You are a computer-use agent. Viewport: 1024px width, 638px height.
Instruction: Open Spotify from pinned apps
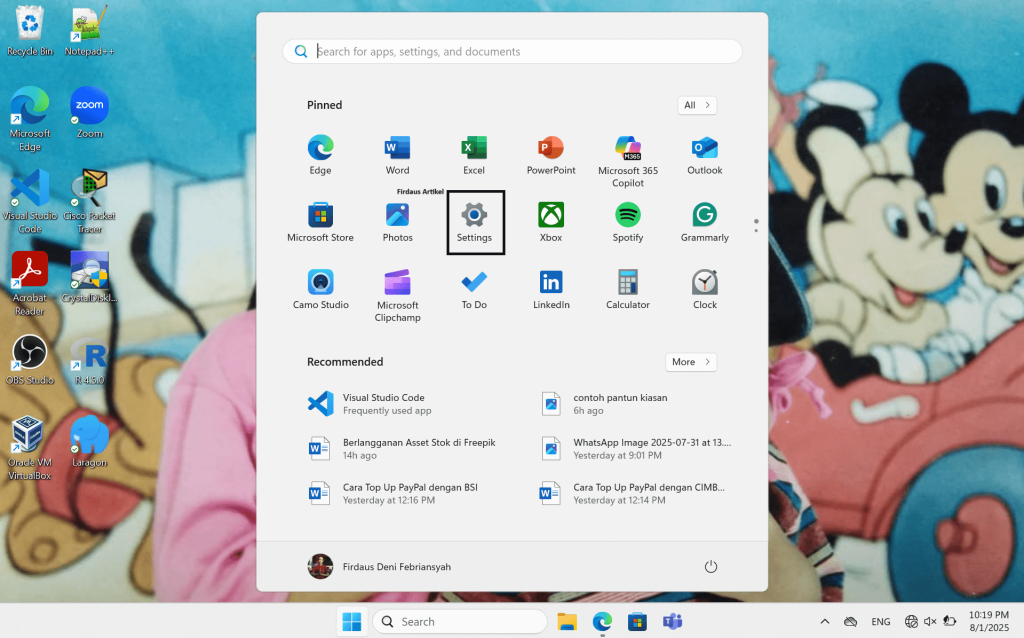coord(627,222)
